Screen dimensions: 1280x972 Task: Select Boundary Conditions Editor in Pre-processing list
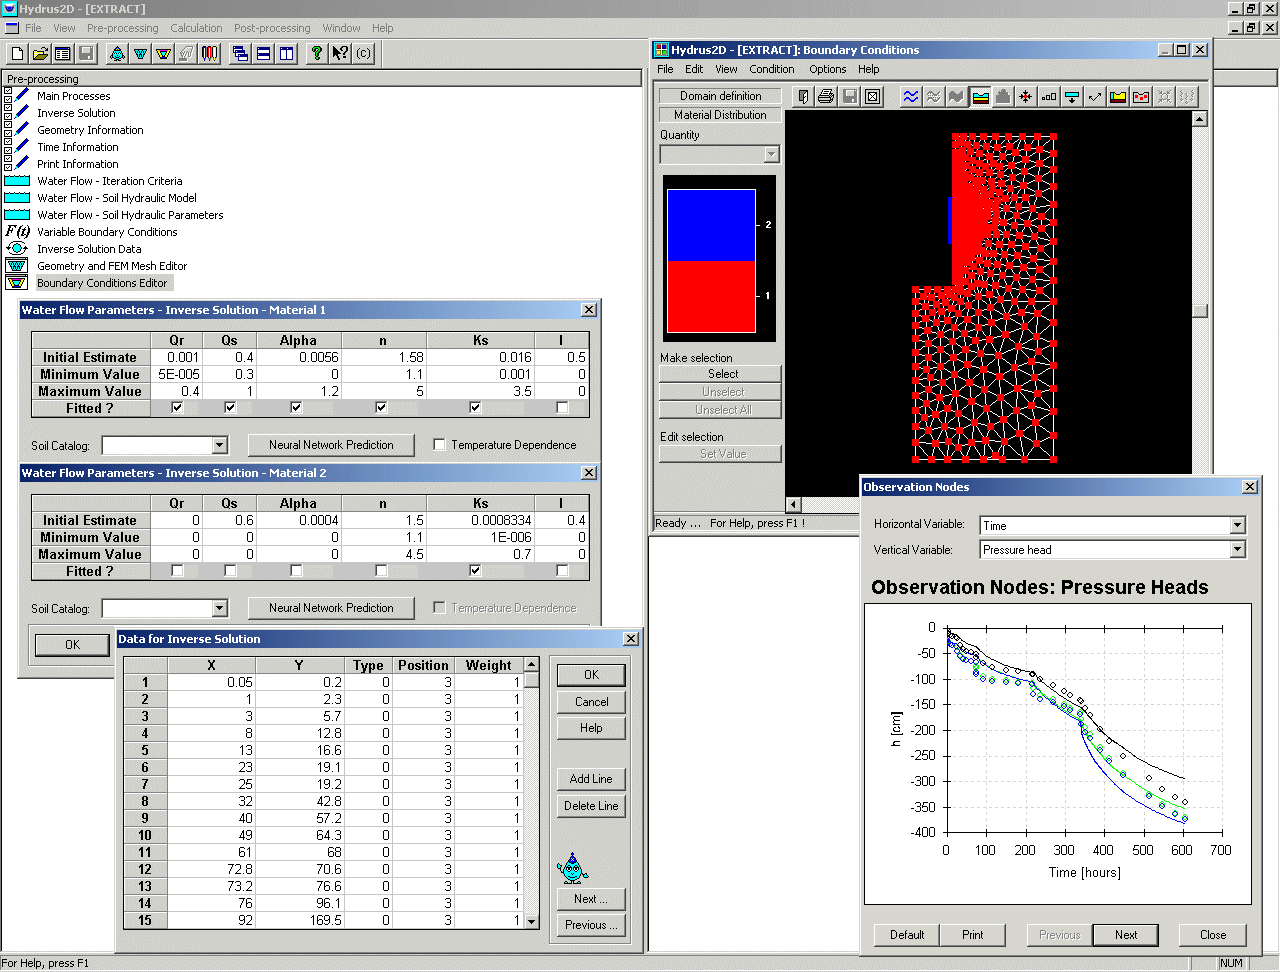tap(102, 283)
